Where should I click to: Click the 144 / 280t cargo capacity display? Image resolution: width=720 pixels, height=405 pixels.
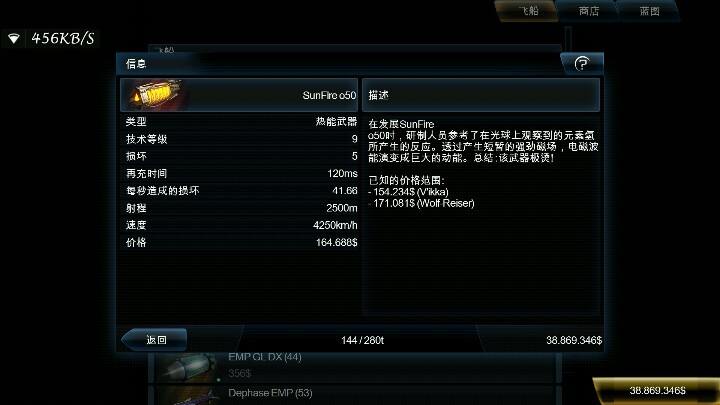click(362, 340)
